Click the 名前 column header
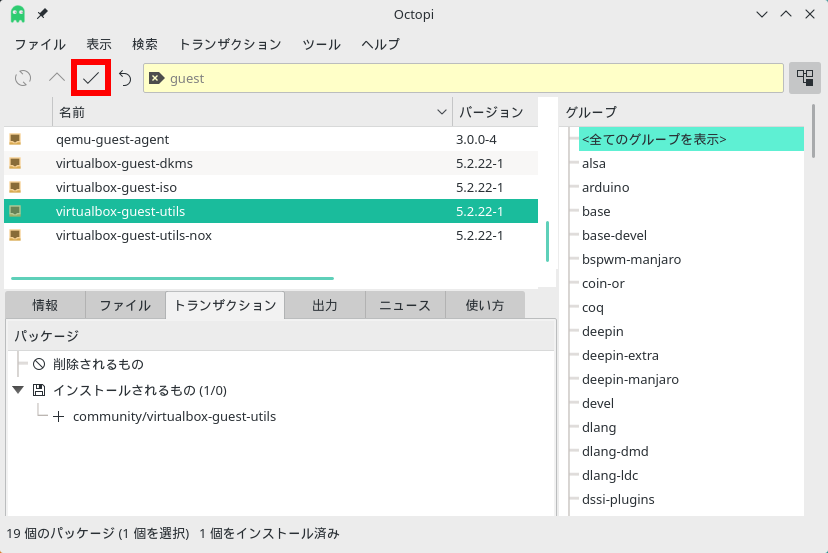The image size is (828, 553). [x=252, y=112]
